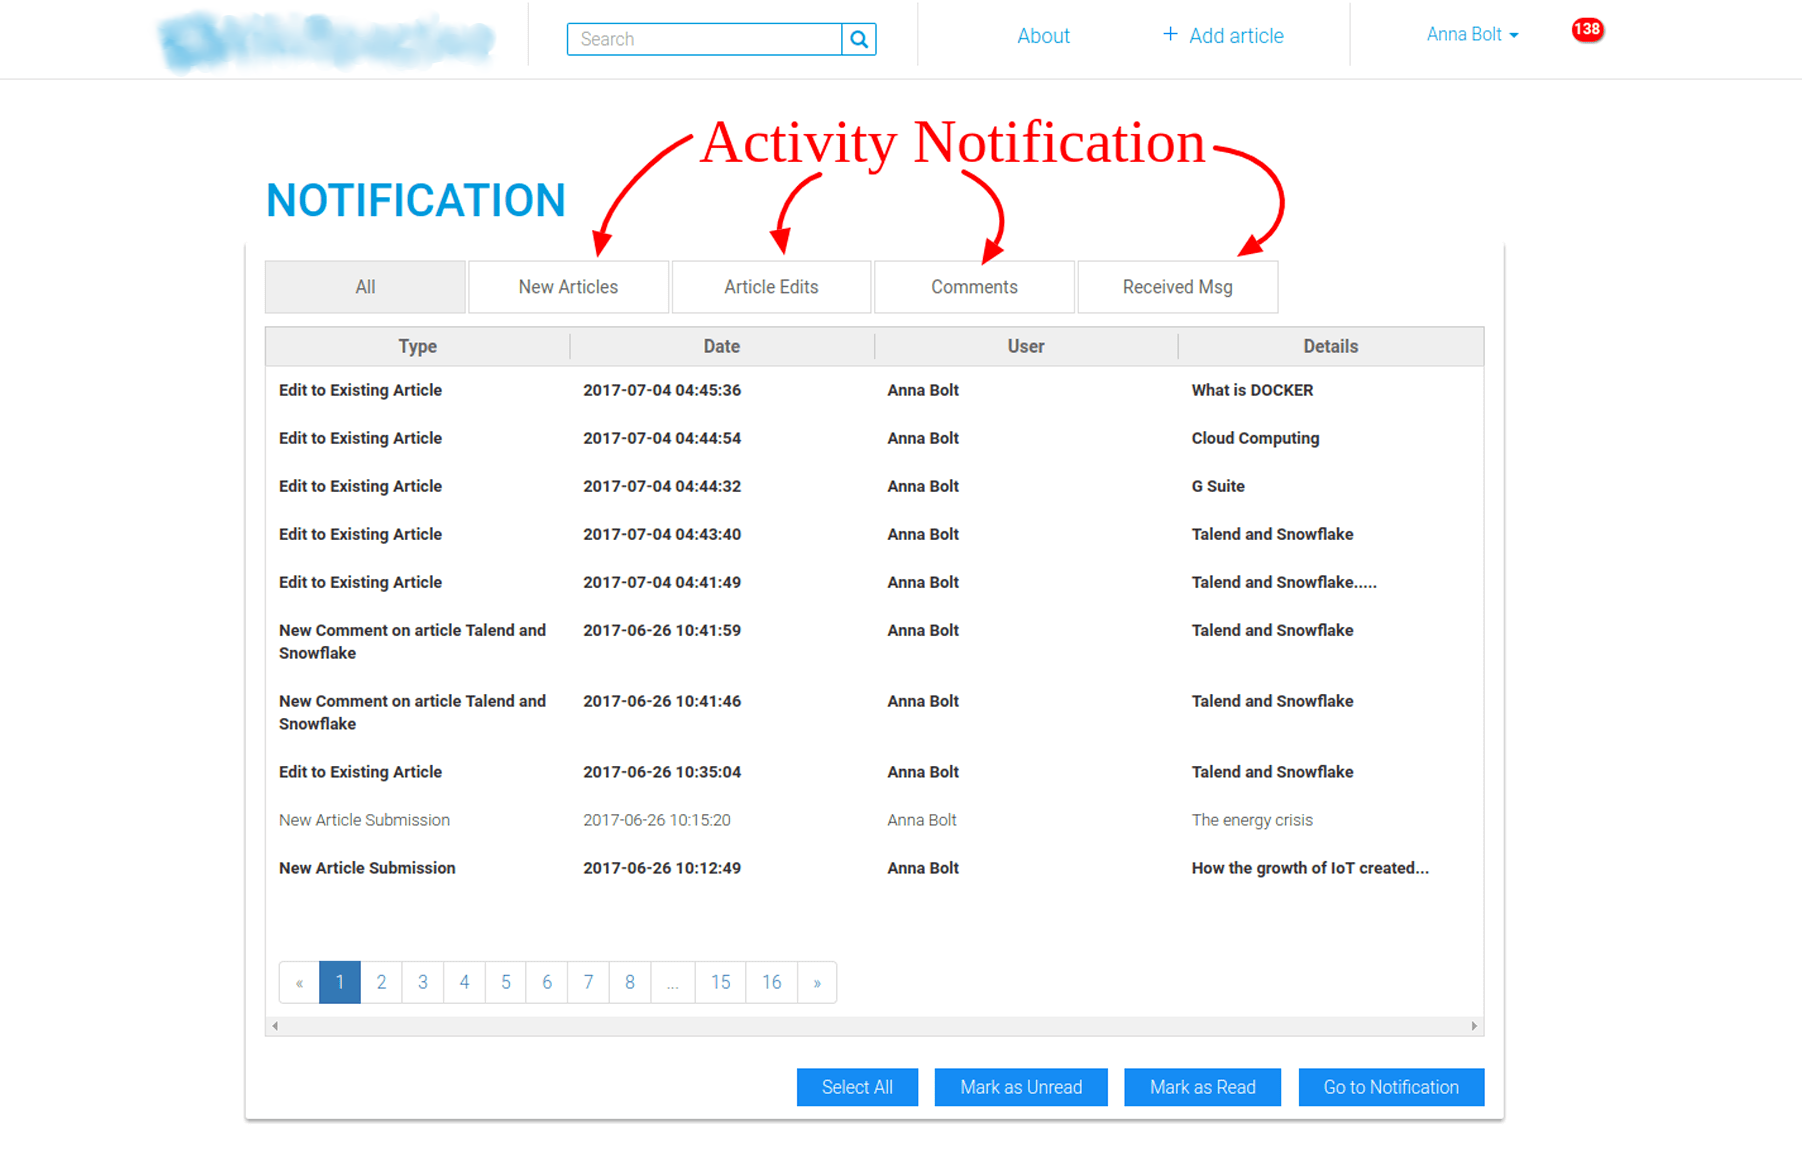Select How the growth of IoT created... row
Screen dimensions: 1802x1168
click(x=1310, y=868)
